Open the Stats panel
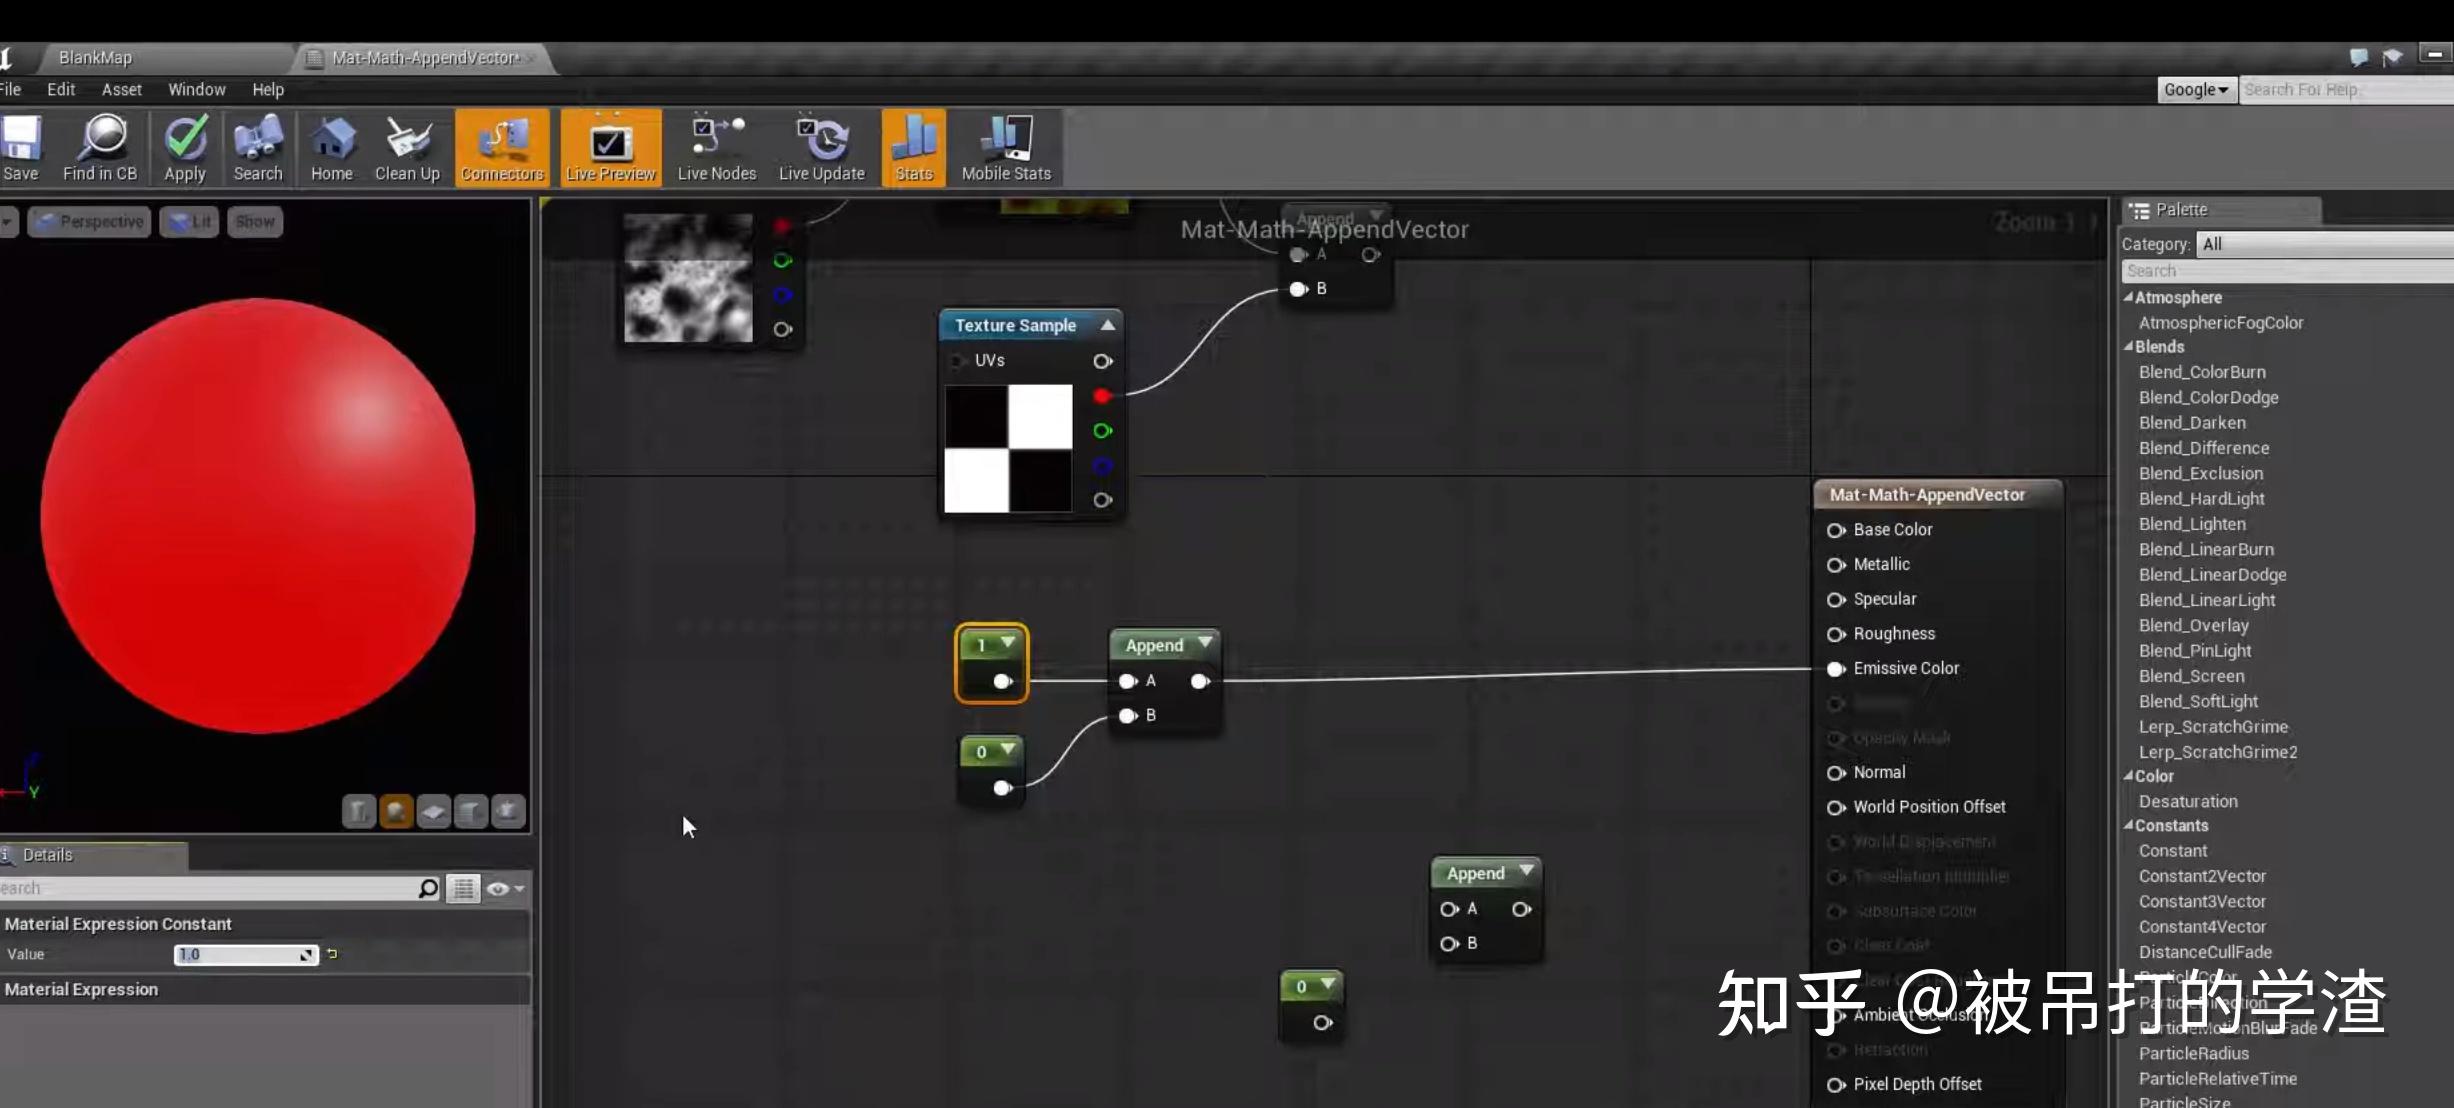 (912, 148)
